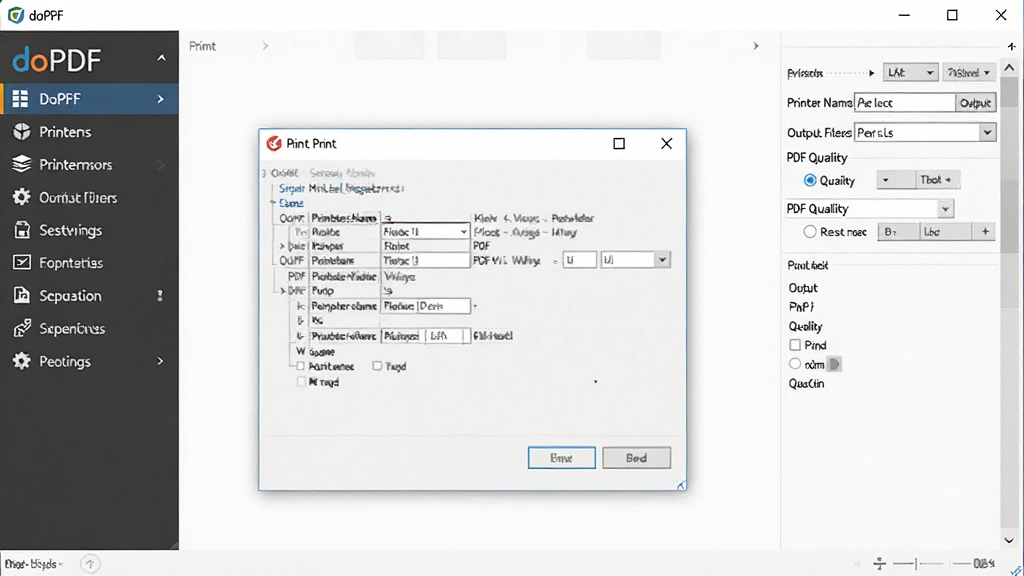Click the Tbol + button

(936, 180)
